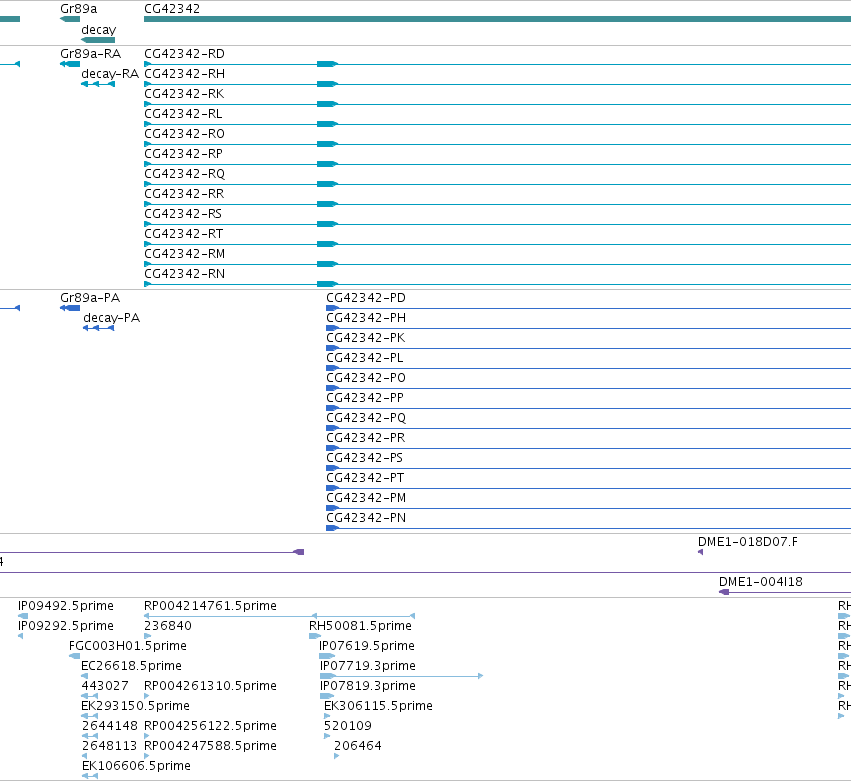851x781 pixels.
Task: Select transcript CG42342-RR
Action: [x=185, y=194]
